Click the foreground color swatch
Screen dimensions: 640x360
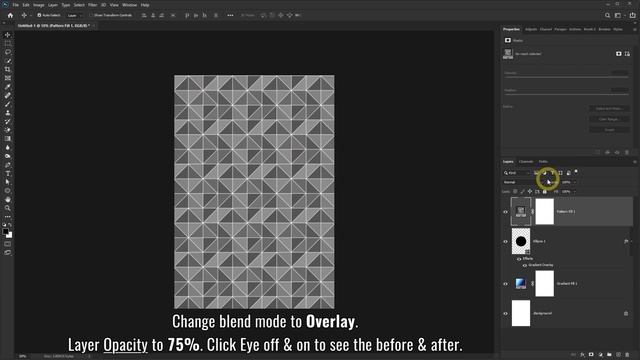[x=5, y=232]
